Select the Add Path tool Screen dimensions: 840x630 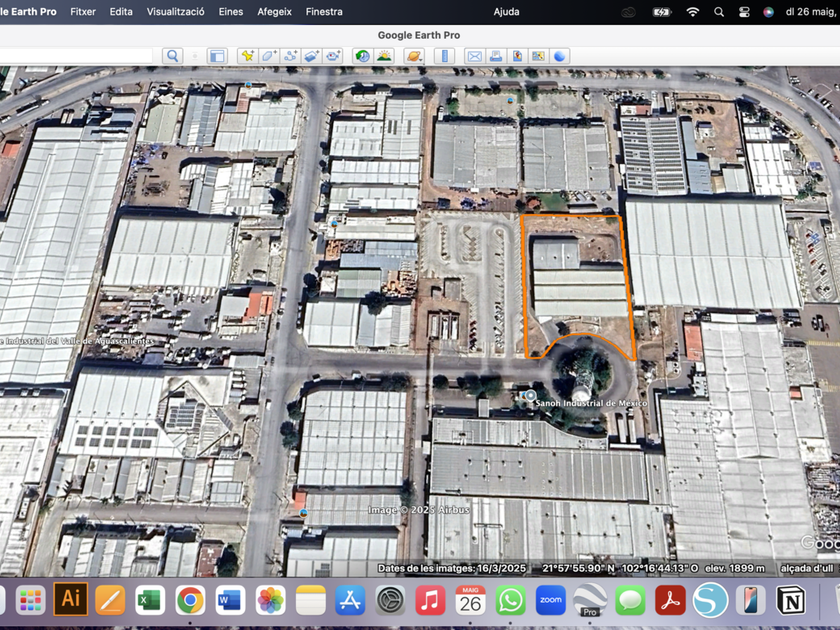point(290,56)
